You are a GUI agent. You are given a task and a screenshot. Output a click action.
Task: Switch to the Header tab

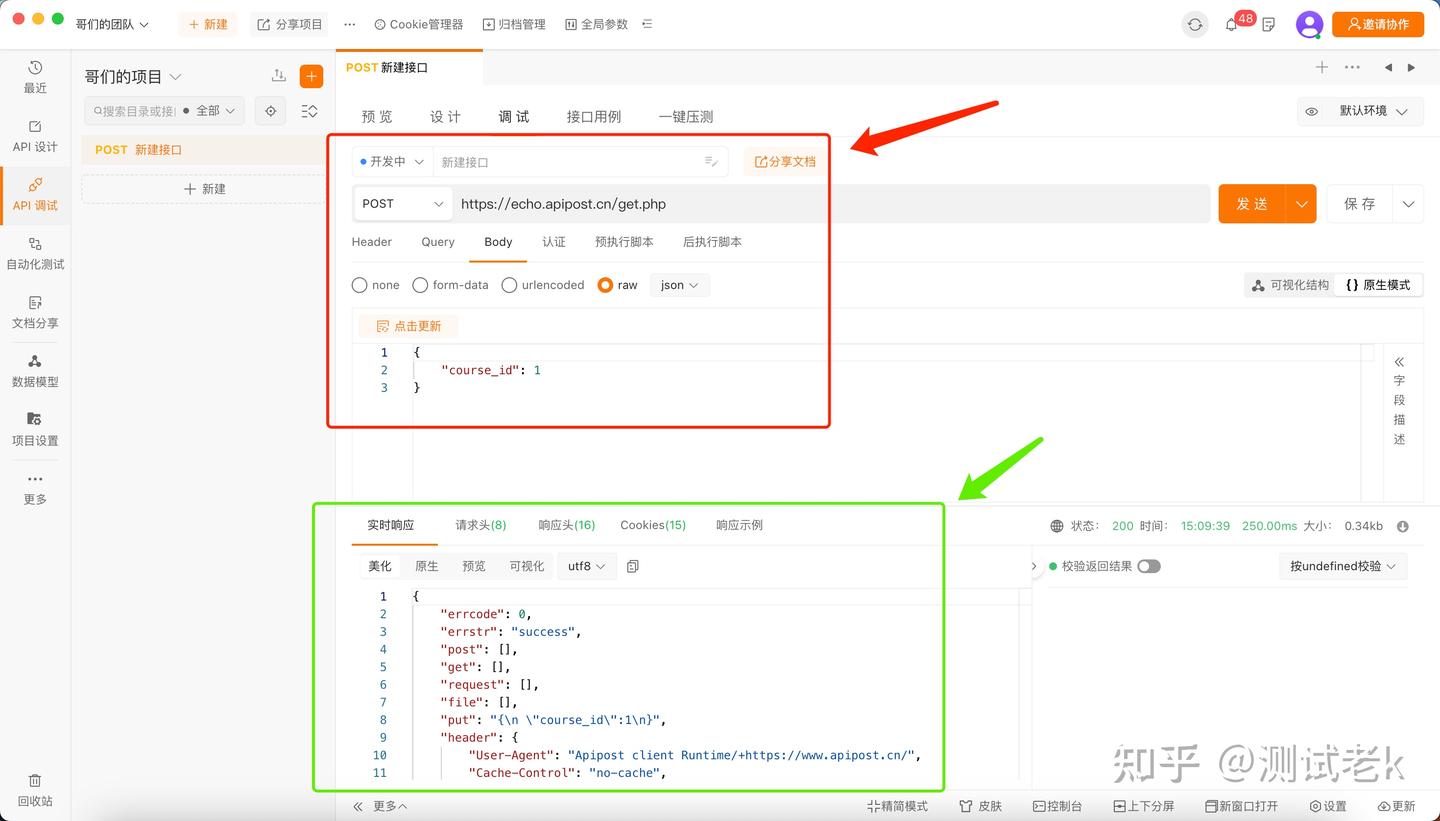point(372,242)
